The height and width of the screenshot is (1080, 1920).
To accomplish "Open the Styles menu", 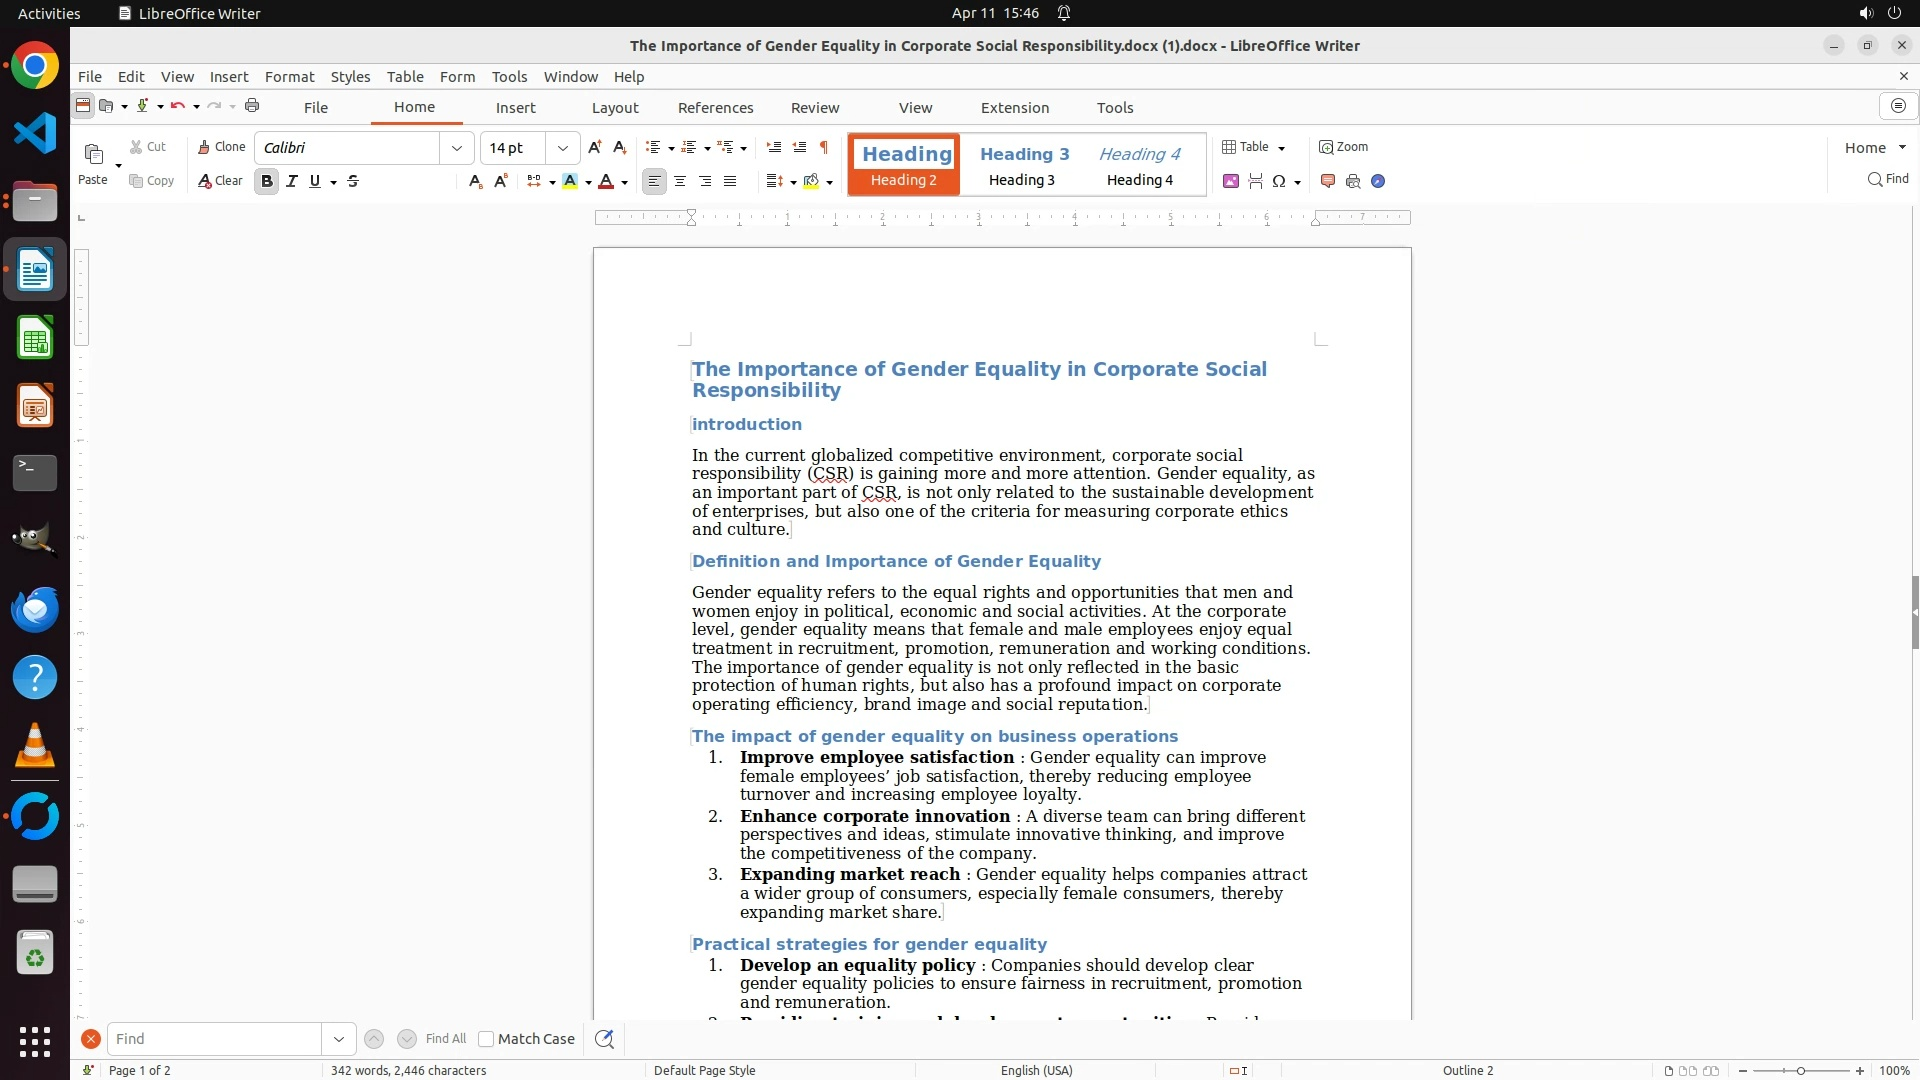I will (x=350, y=77).
